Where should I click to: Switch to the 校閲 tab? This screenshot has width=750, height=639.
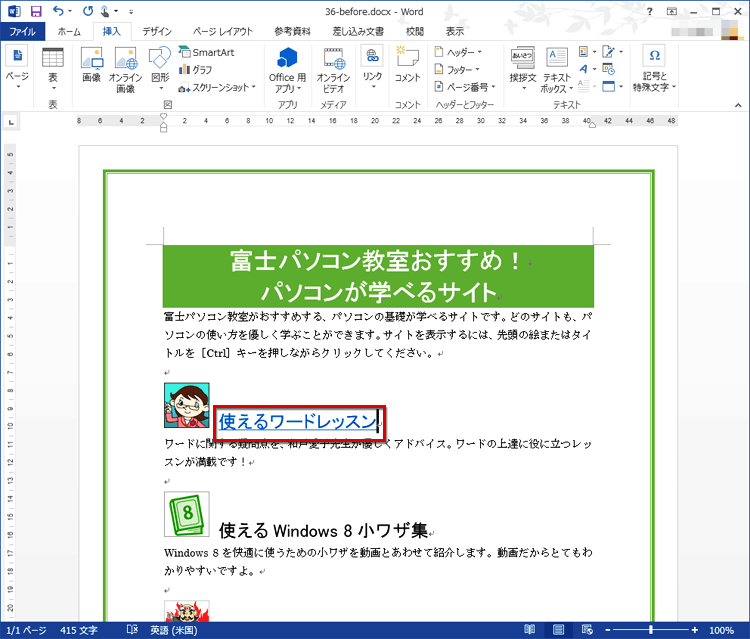point(415,32)
